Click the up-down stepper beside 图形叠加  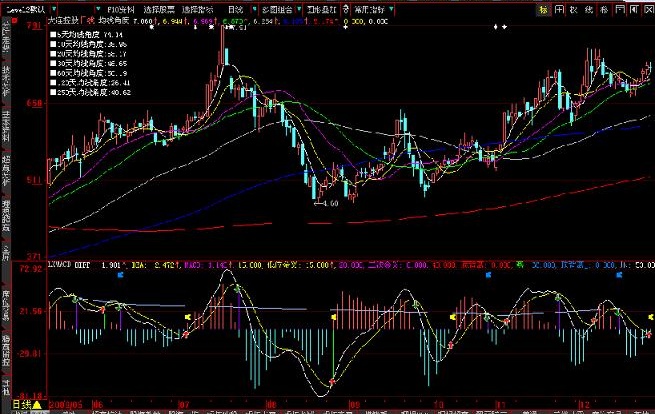(x=345, y=9)
